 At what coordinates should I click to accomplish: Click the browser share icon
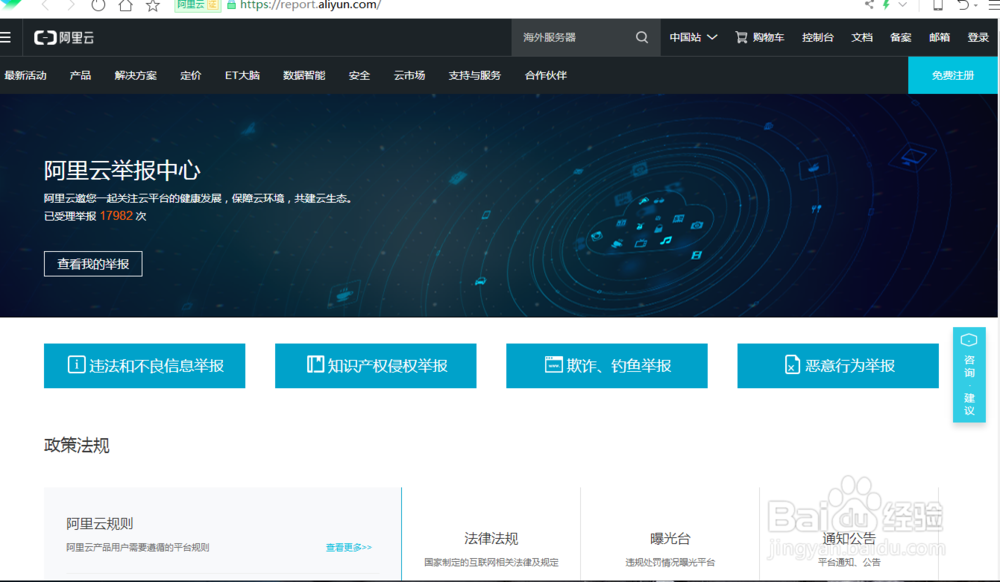tap(869, 4)
